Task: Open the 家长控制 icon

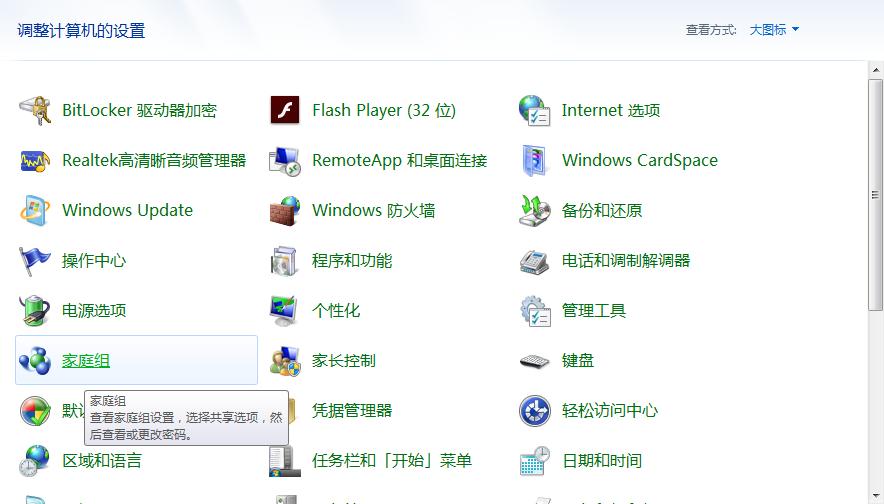Action: pos(285,361)
